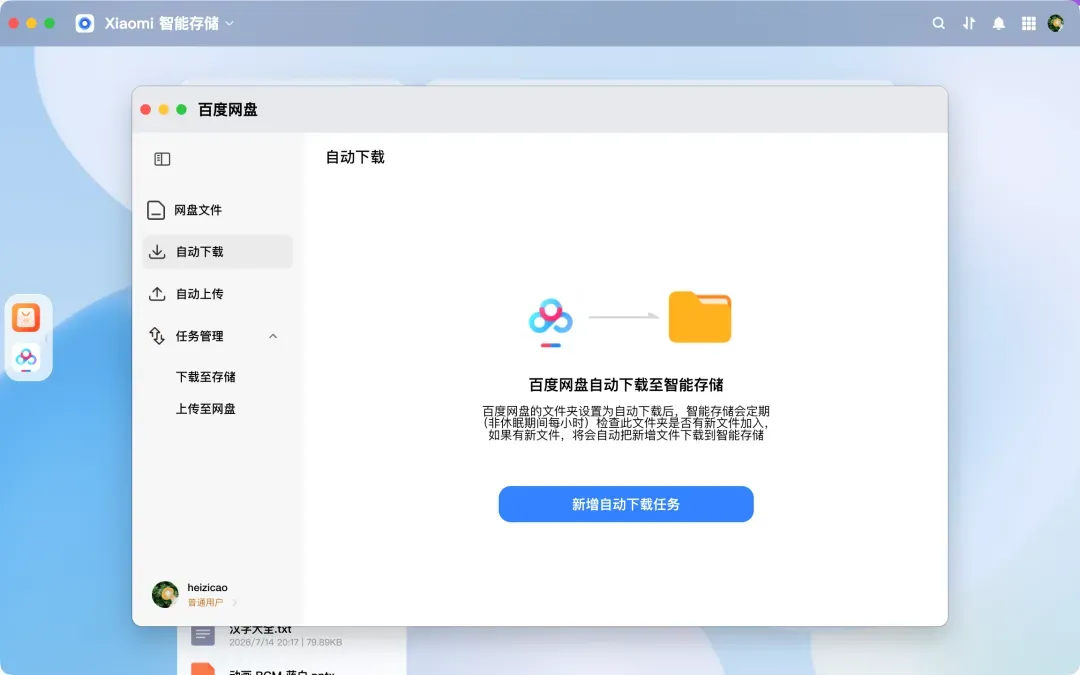Expand heizicao account chevron
The width and height of the screenshot is (1080, 675).
click(235, 603)
